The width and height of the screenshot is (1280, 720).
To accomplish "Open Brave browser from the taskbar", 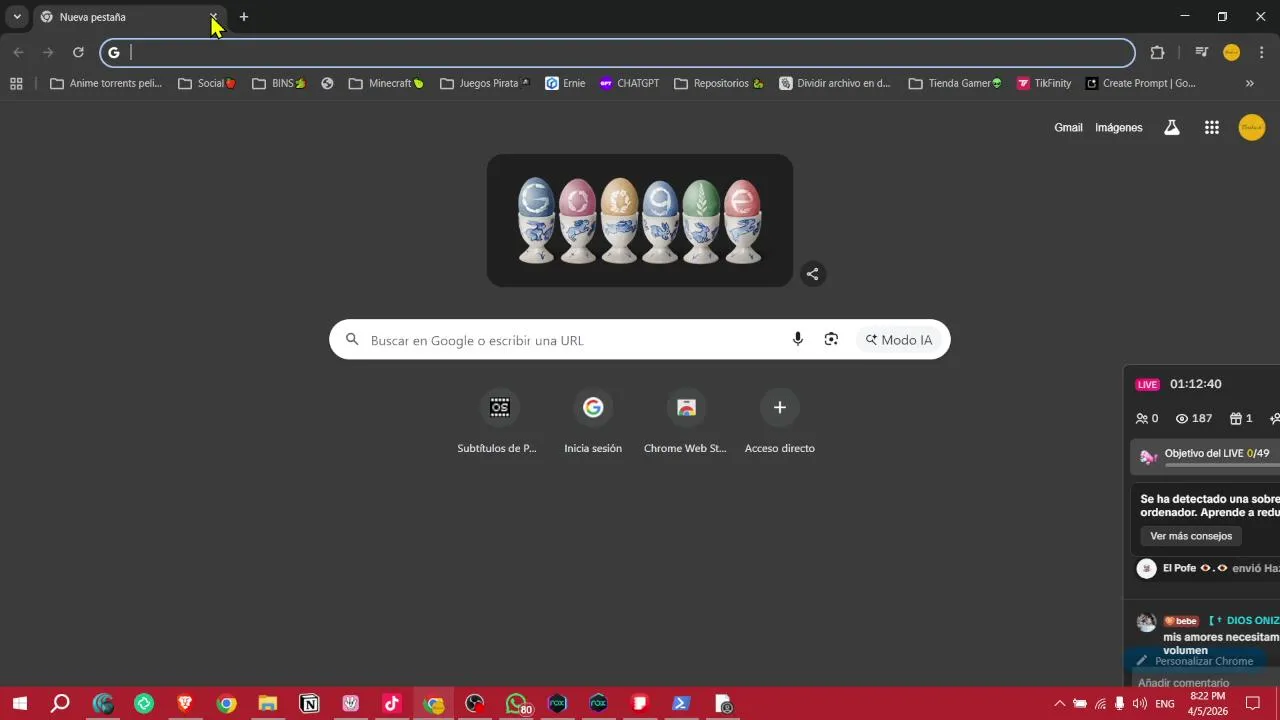I will pyautogui.click(x=185, y=704).
